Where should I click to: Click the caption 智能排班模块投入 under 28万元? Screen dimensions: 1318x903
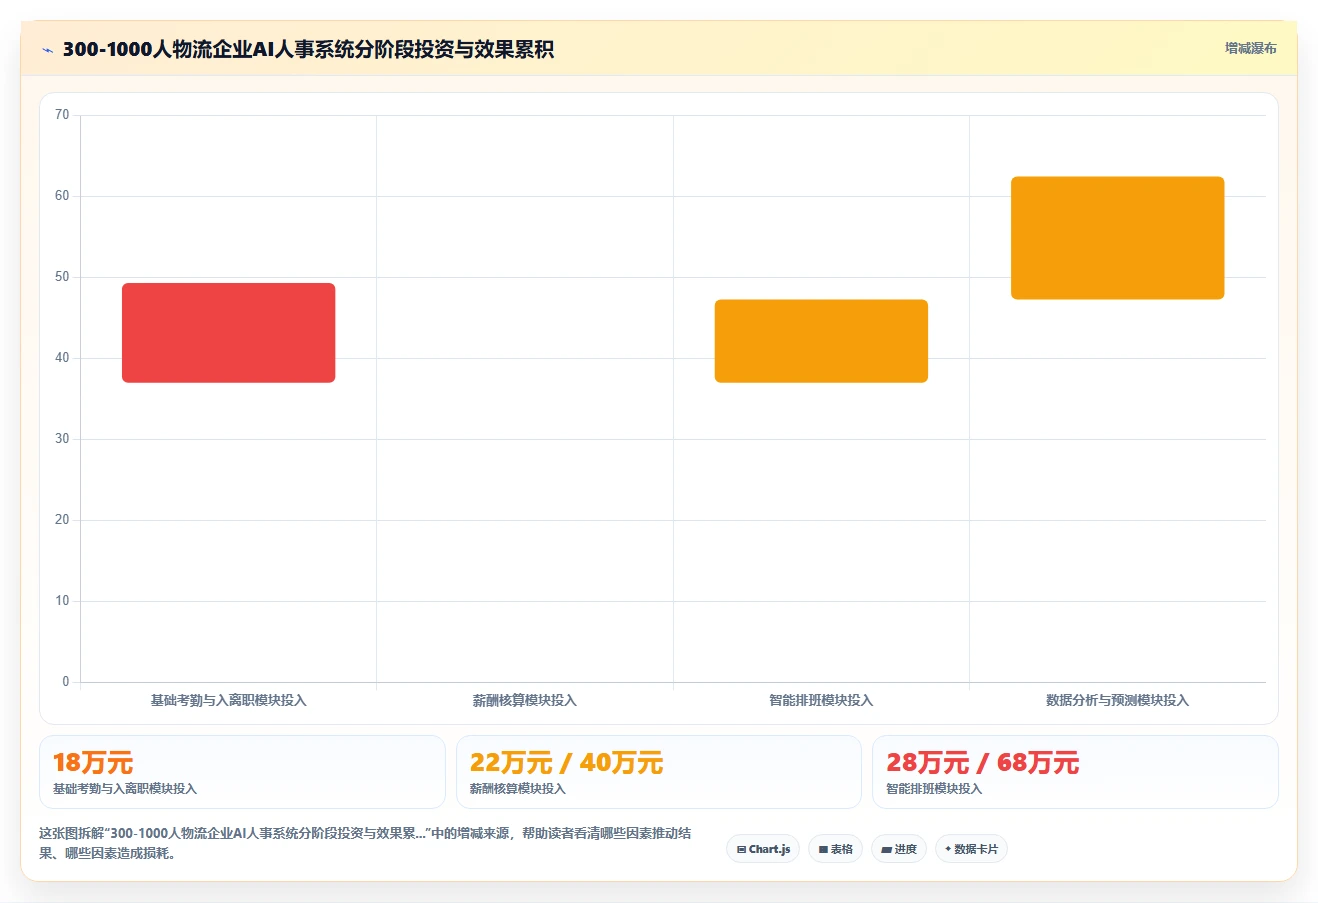click(x=934, y=789)
